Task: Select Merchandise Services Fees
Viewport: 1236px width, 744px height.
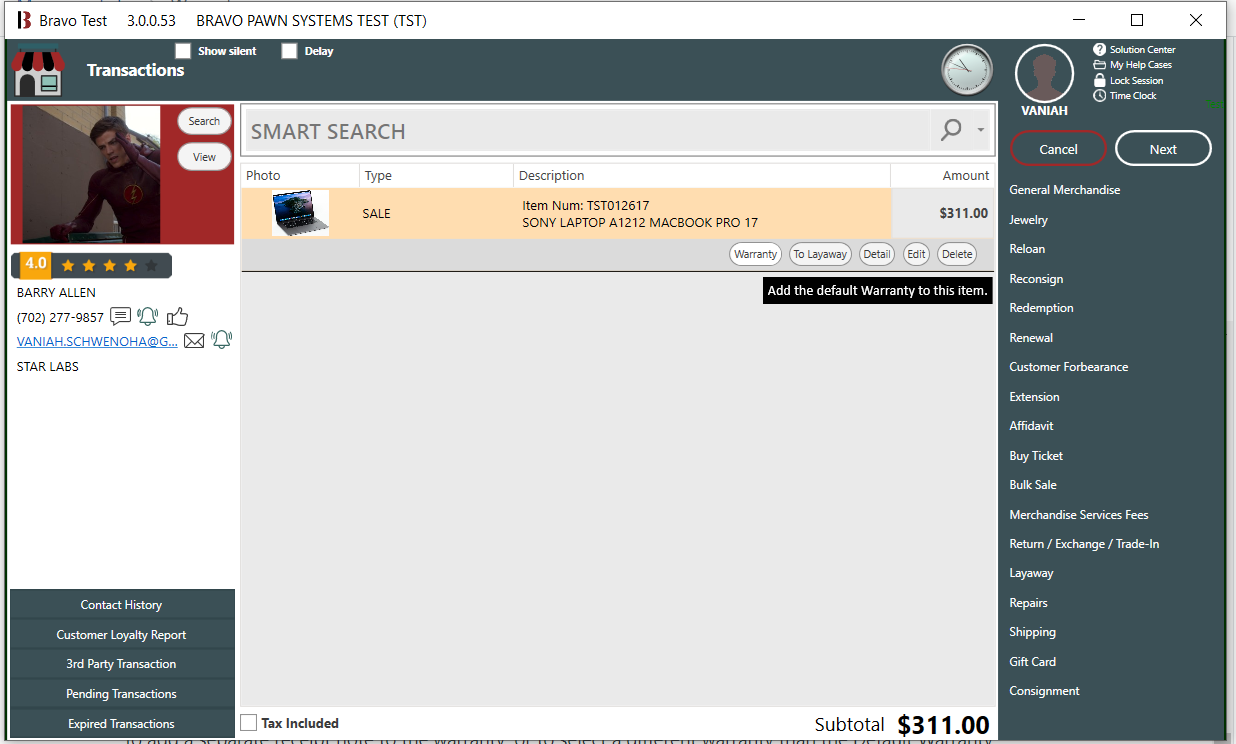Action: coord(1079,515)
